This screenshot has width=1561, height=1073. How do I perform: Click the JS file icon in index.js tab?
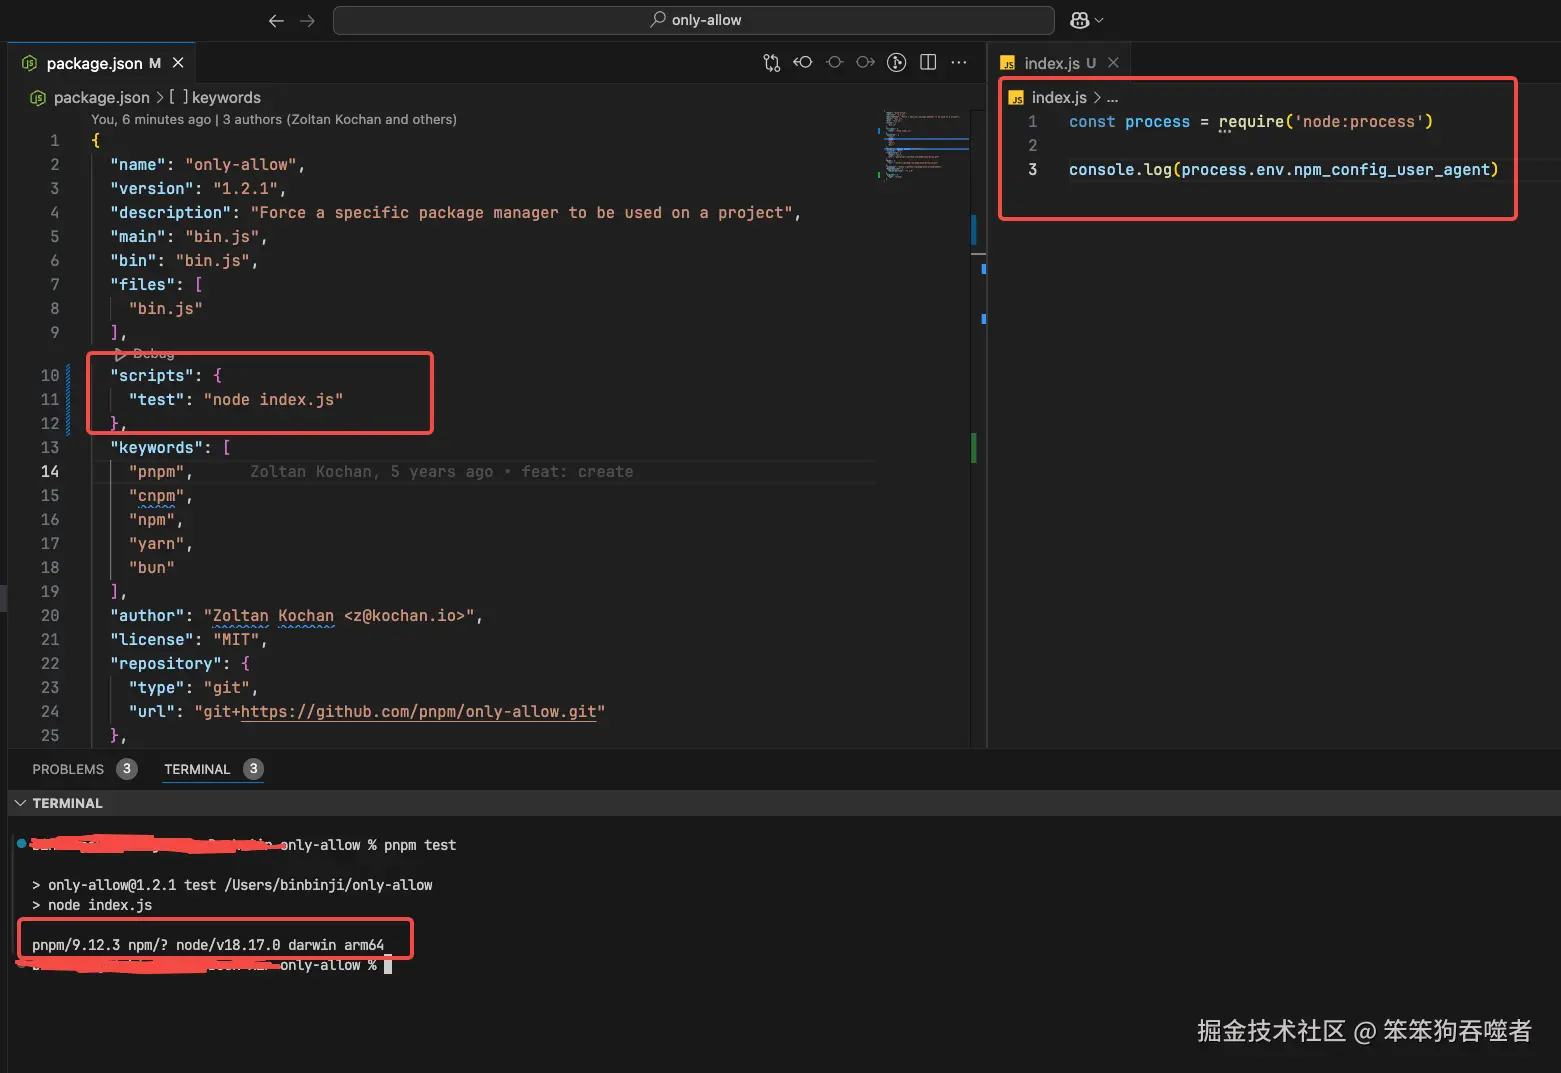[1008, 63]
